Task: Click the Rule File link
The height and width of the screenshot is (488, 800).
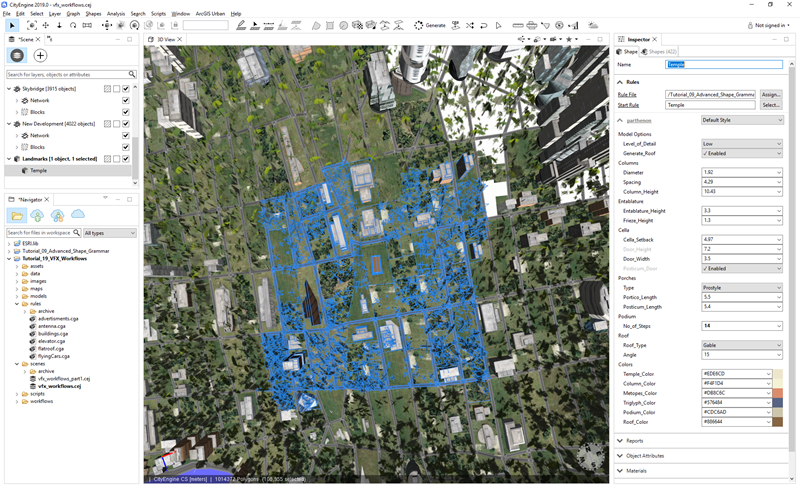Action: (627, 95)
